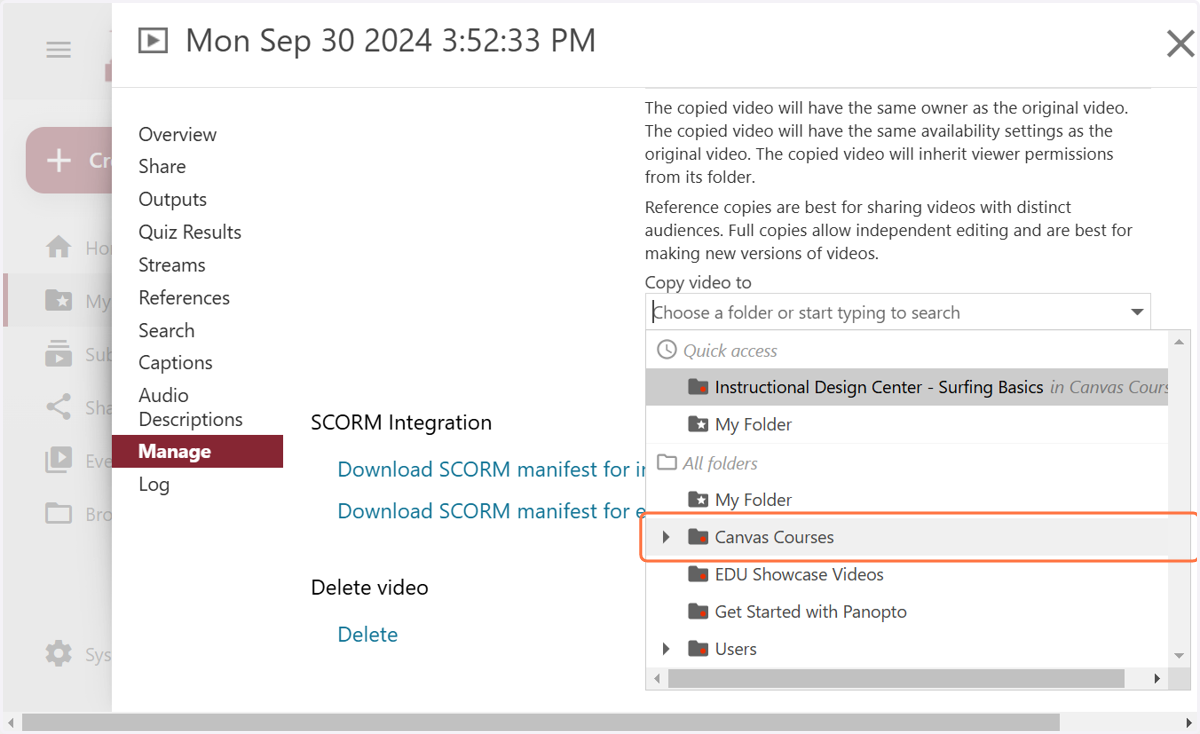Click the All folders outline icon
This screenshot has height=734, width=1200.
(x=666, y=463)
